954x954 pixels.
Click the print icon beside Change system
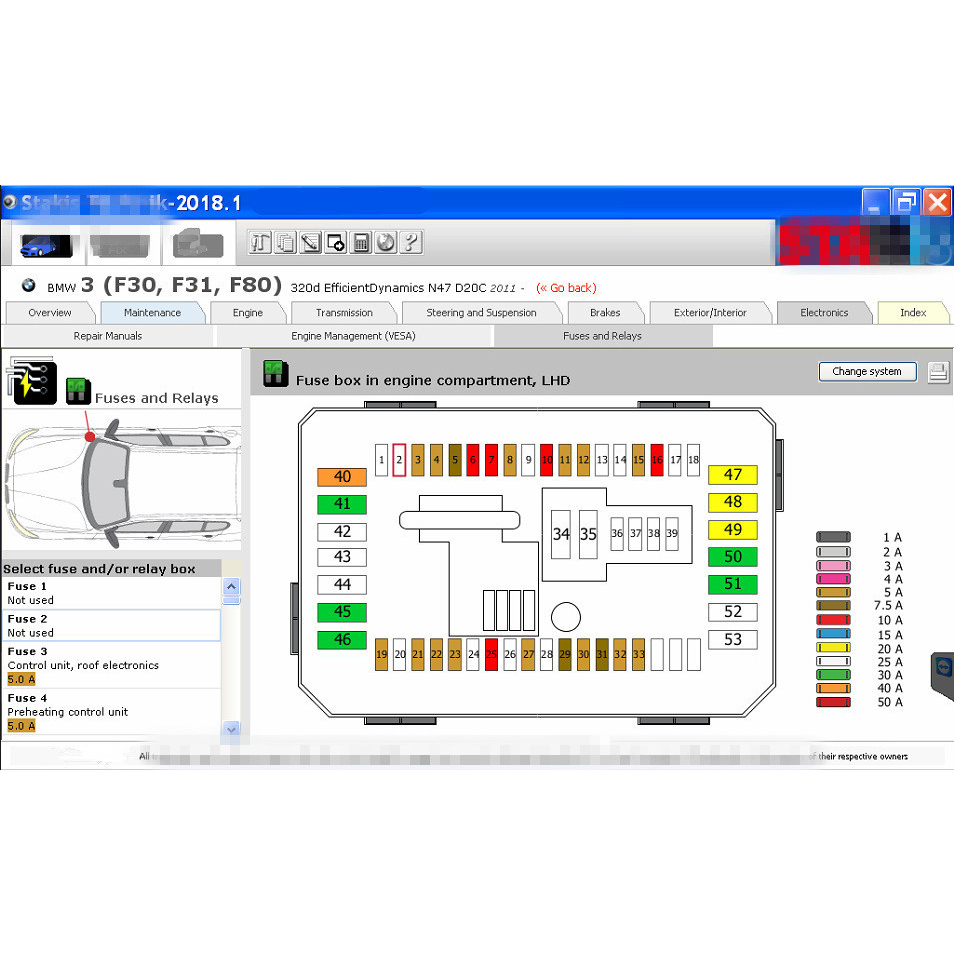pos(938,372)
